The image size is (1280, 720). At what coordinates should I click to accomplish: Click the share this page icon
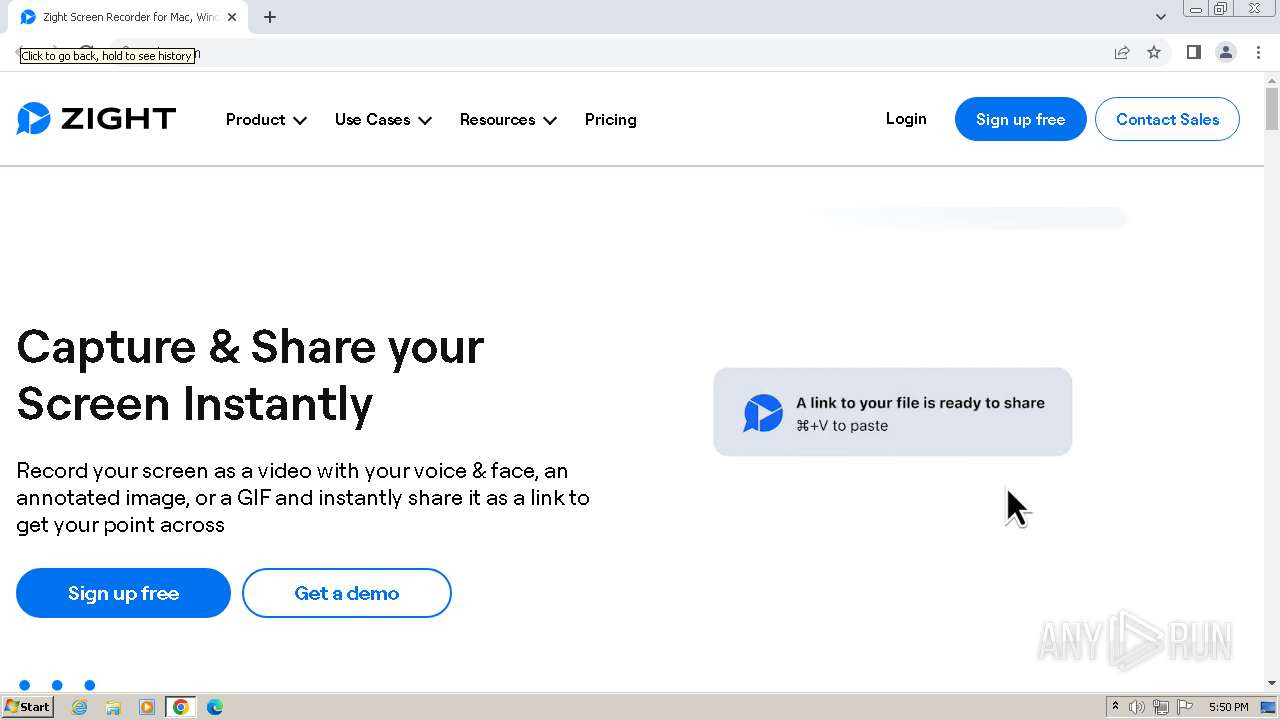1122,53
